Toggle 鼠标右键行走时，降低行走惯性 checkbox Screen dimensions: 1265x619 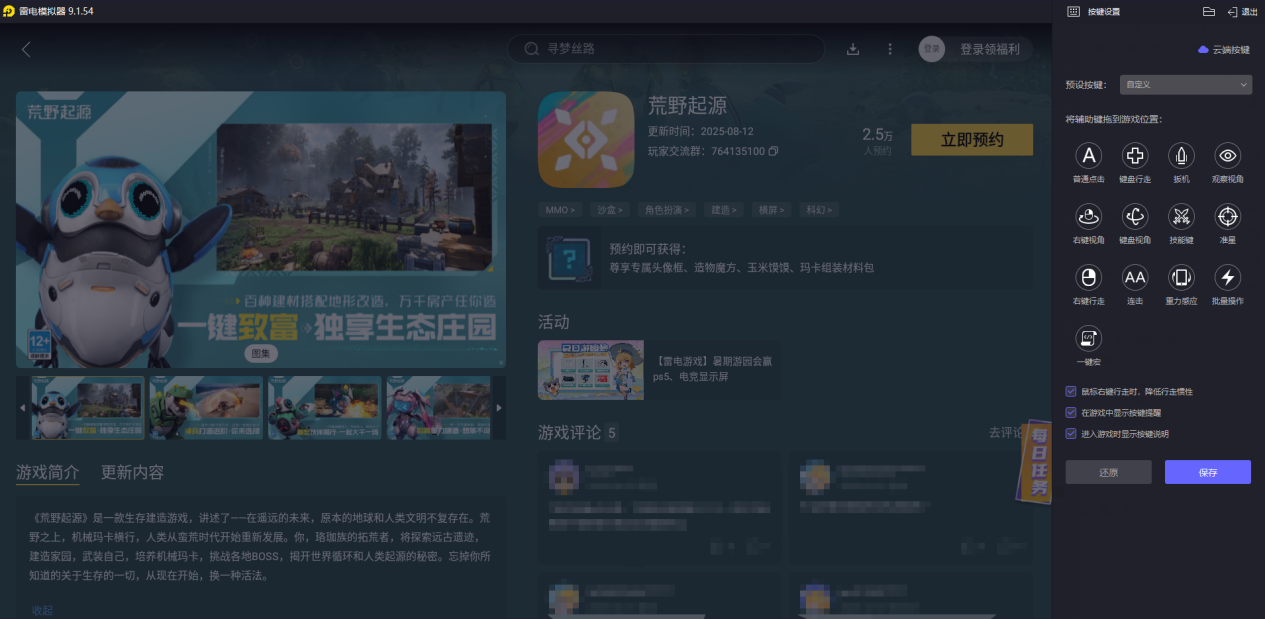point(1071,392)
